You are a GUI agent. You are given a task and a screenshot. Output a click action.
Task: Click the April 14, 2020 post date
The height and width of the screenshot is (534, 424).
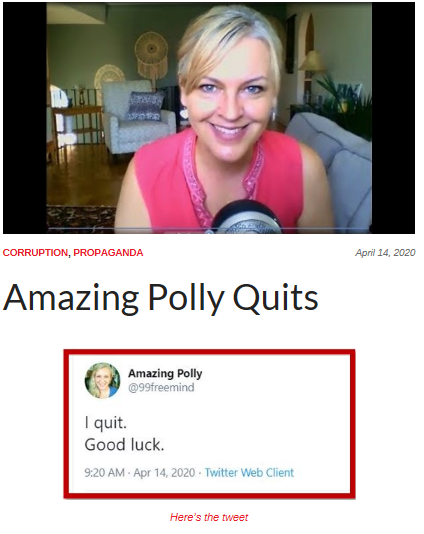[385, 253]
